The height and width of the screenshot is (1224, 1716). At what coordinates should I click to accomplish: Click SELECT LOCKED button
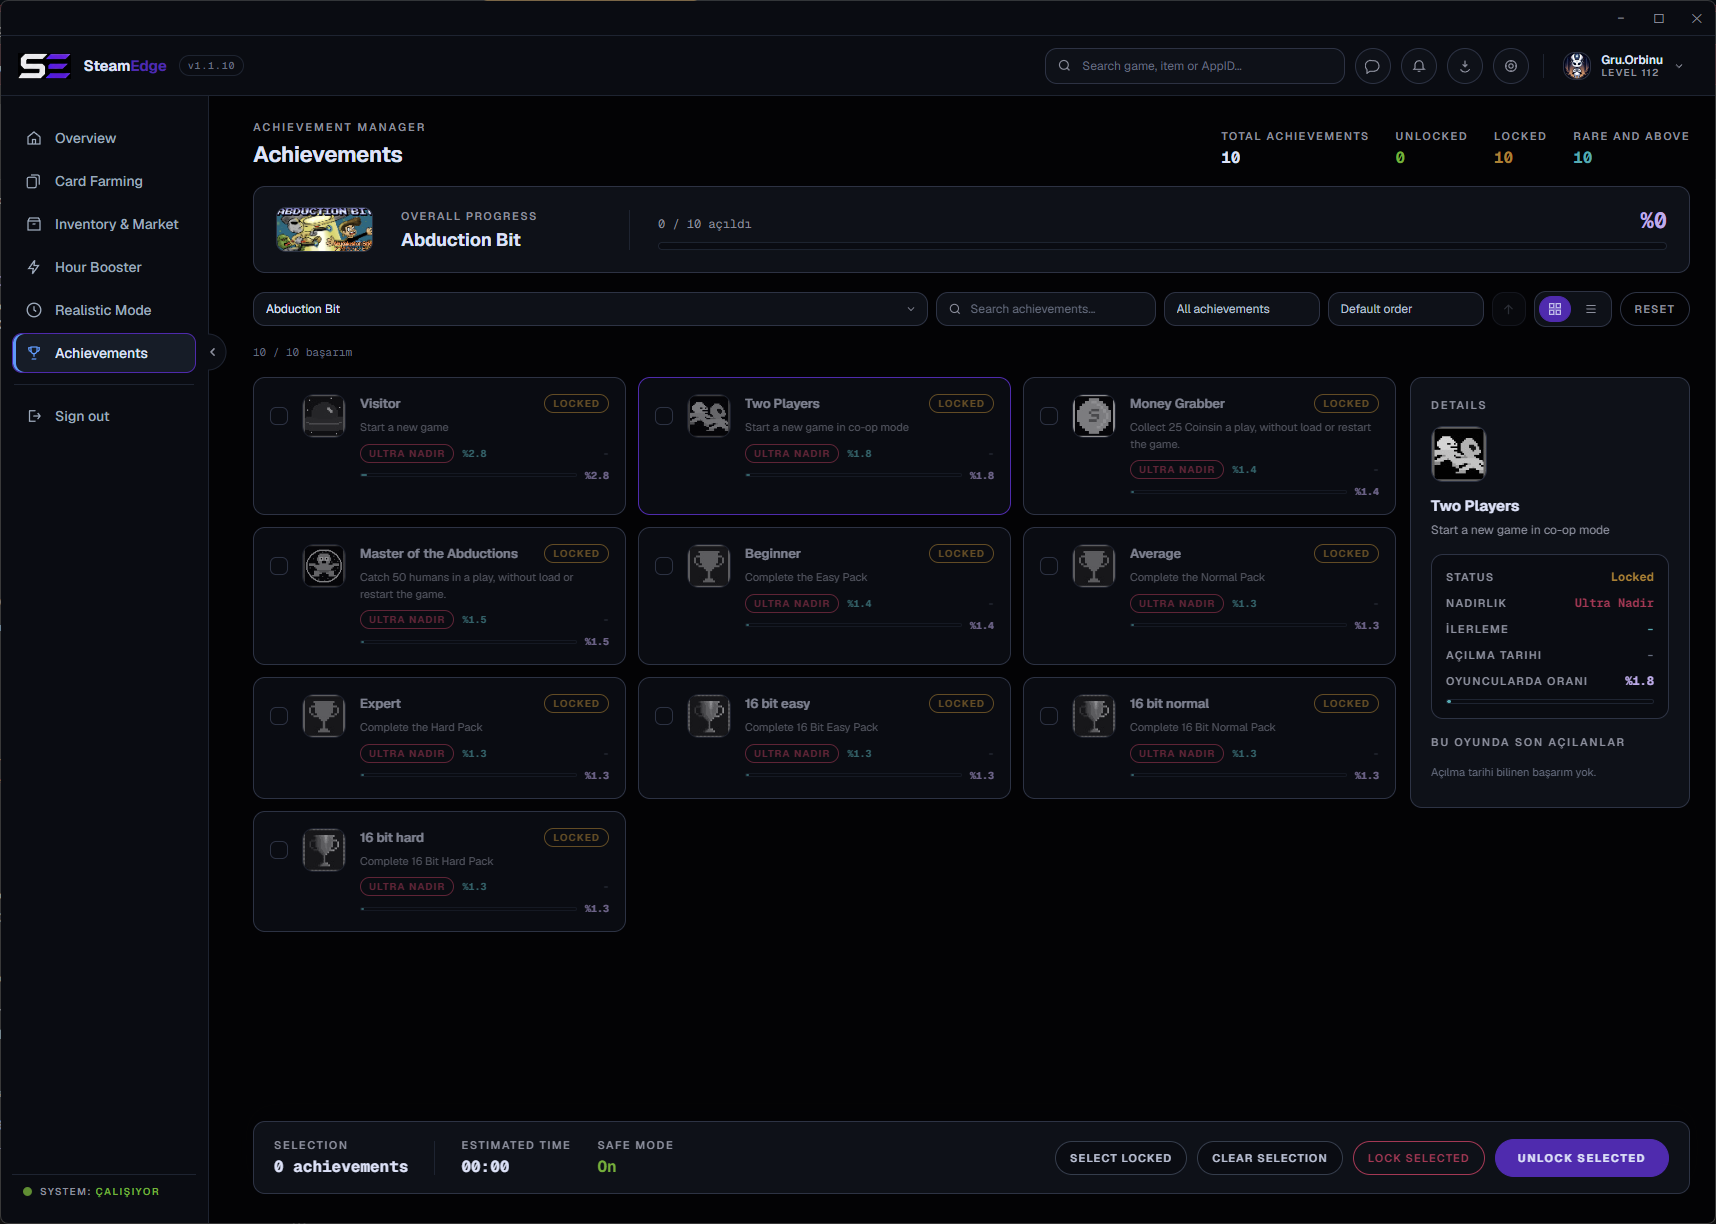(1120, 1158)
